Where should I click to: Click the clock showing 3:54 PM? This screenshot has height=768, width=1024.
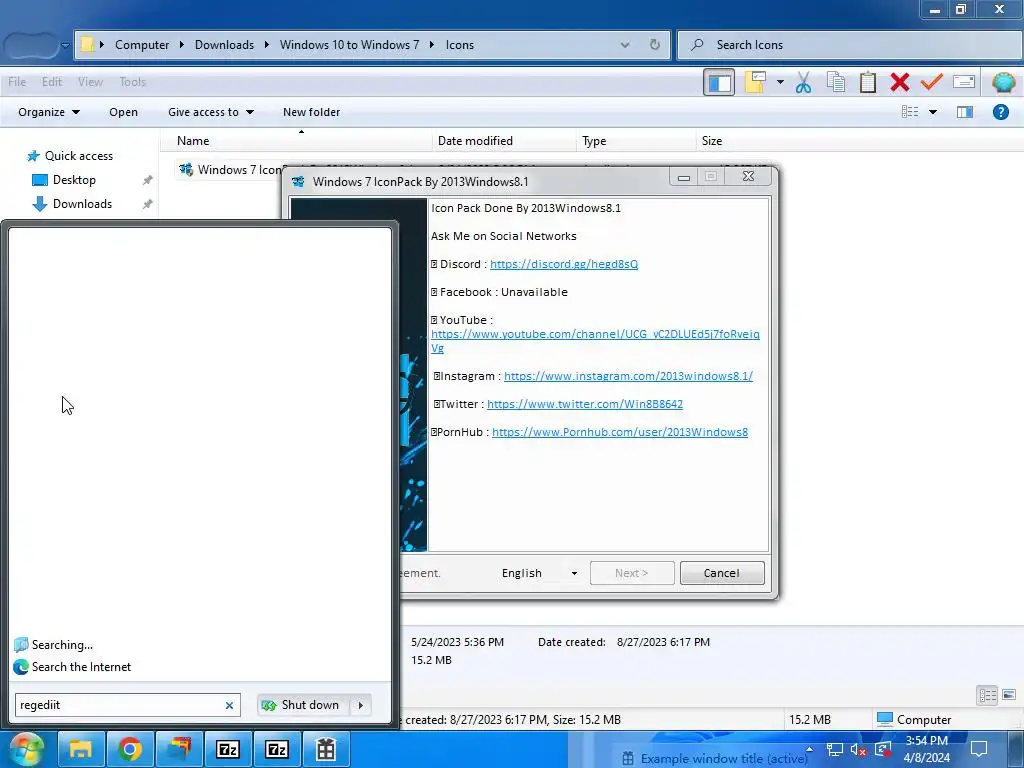click(x=926, y=749)
